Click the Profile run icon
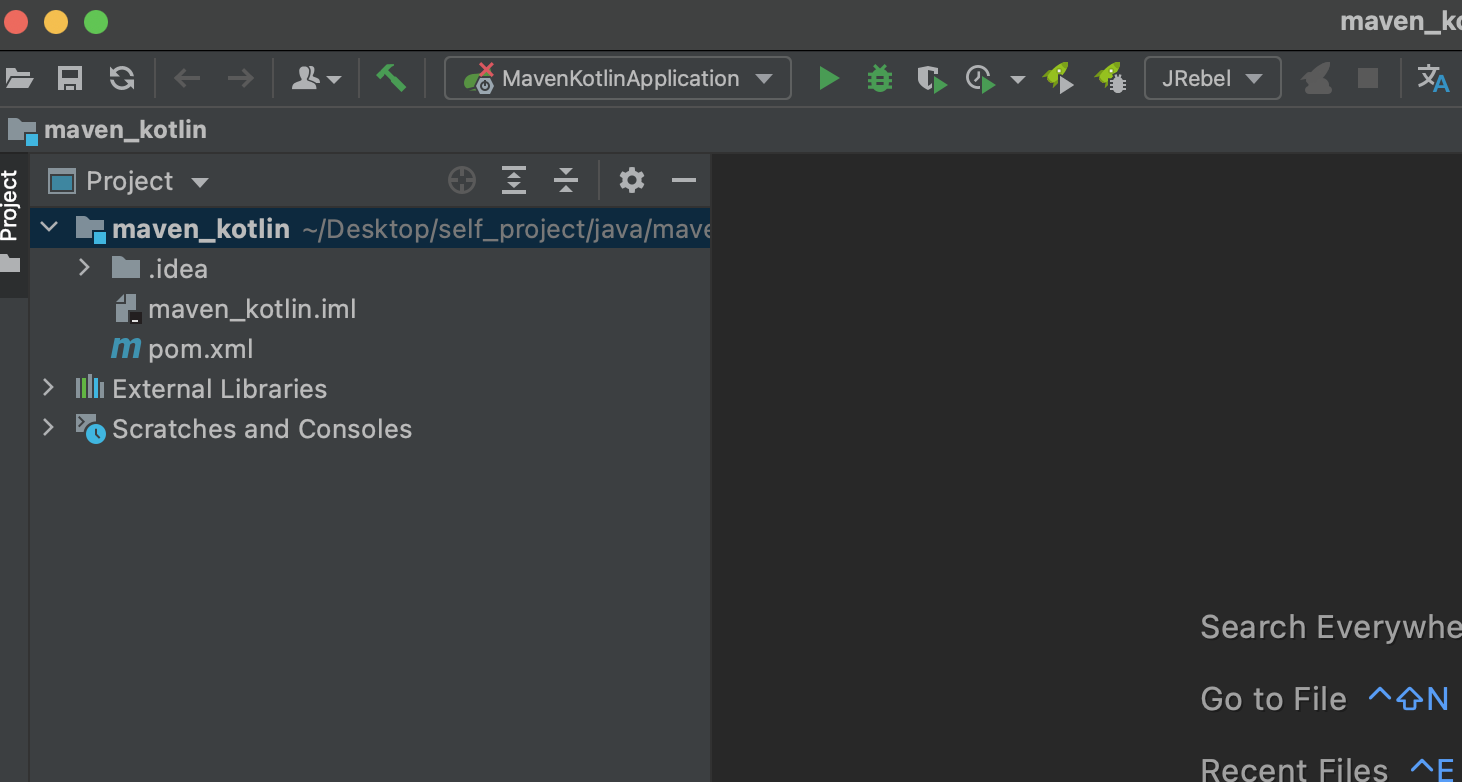This screenshot has height=782, width=1462. 981,79
